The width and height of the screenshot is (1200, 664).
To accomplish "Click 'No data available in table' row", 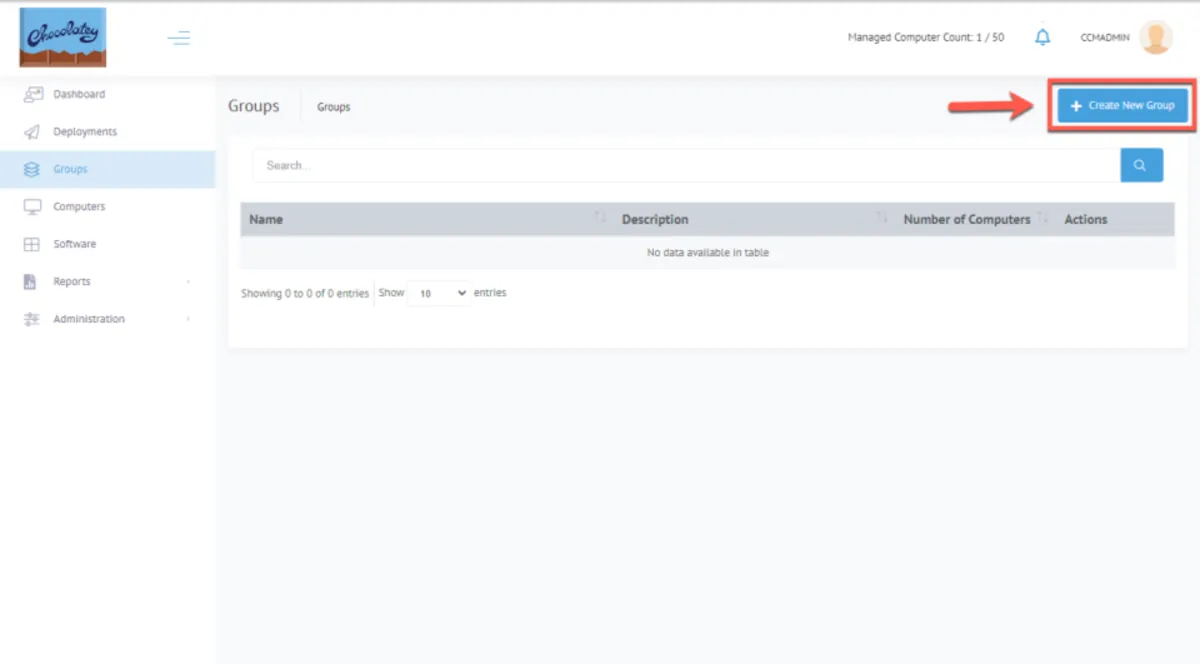I will (708, 253).
